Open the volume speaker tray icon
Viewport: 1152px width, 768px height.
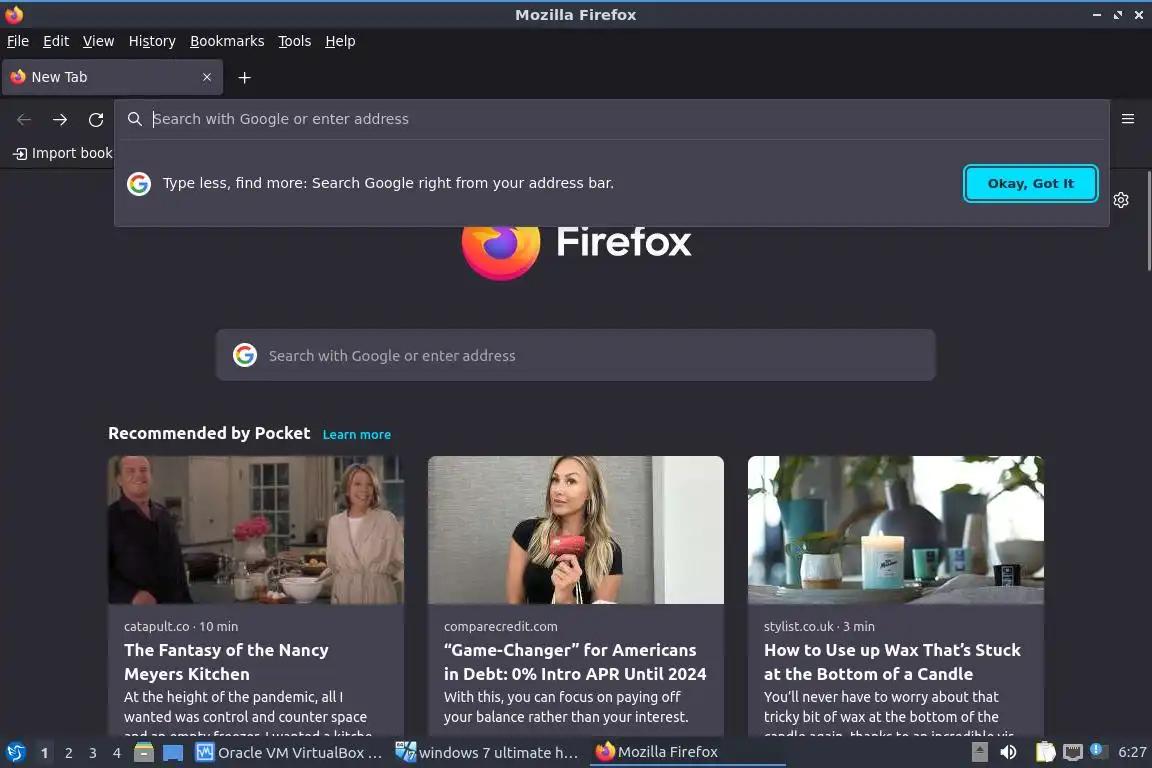[x=1009, y=752]
